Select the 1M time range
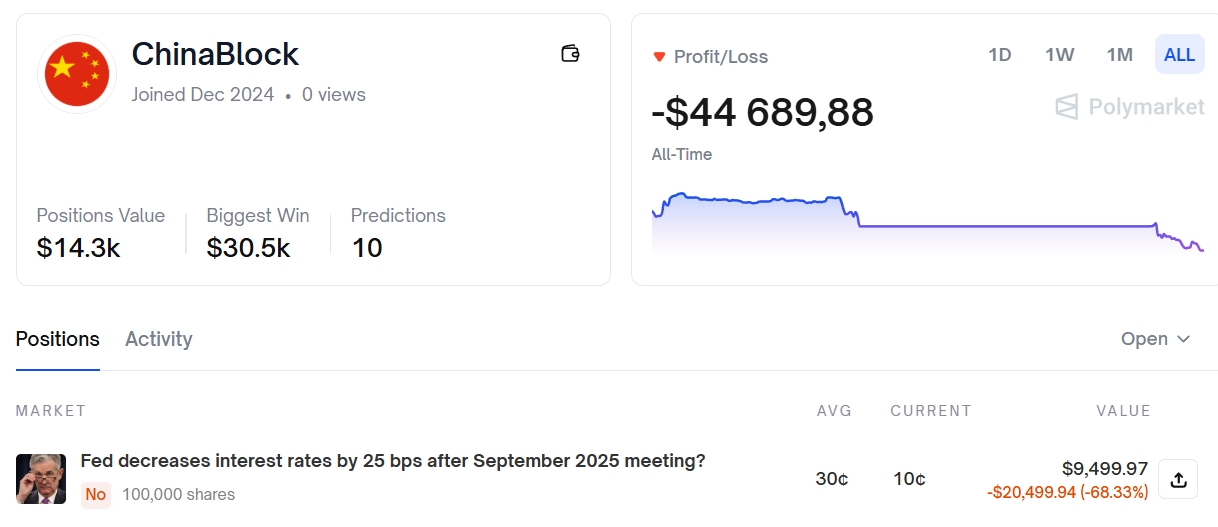Screen dimensions: 1218x527 (x=1119, y=55)
